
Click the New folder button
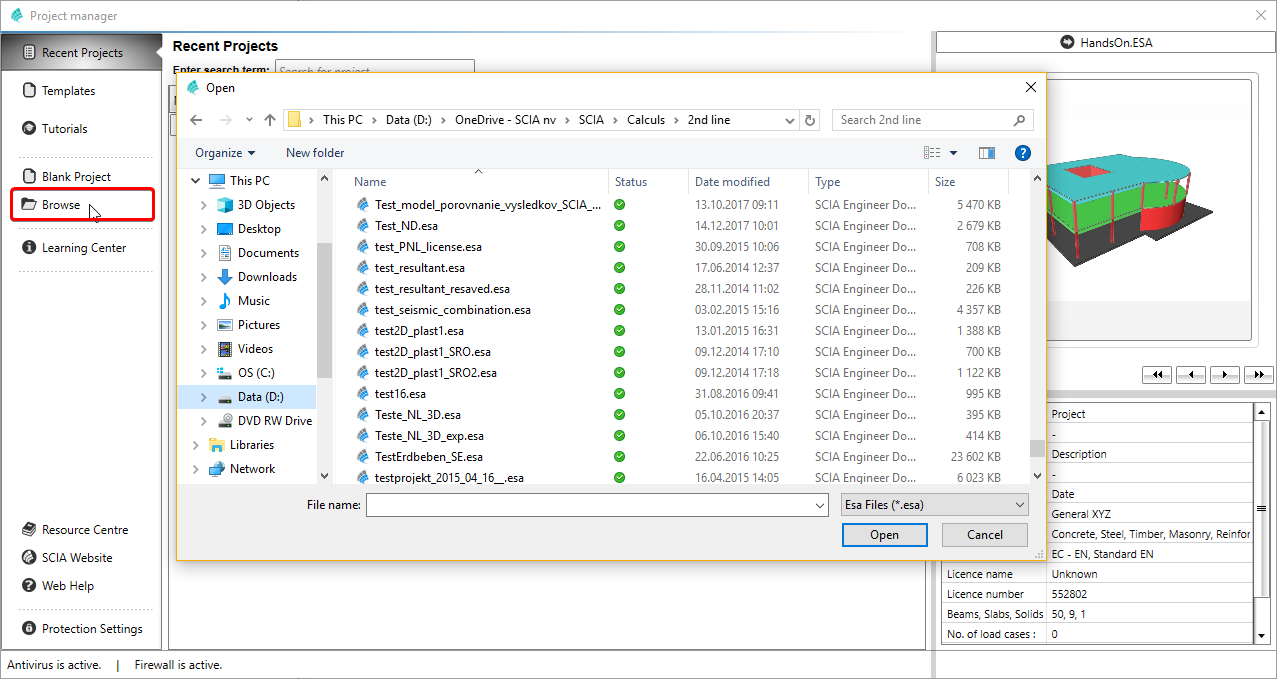(x=315, y=153)
